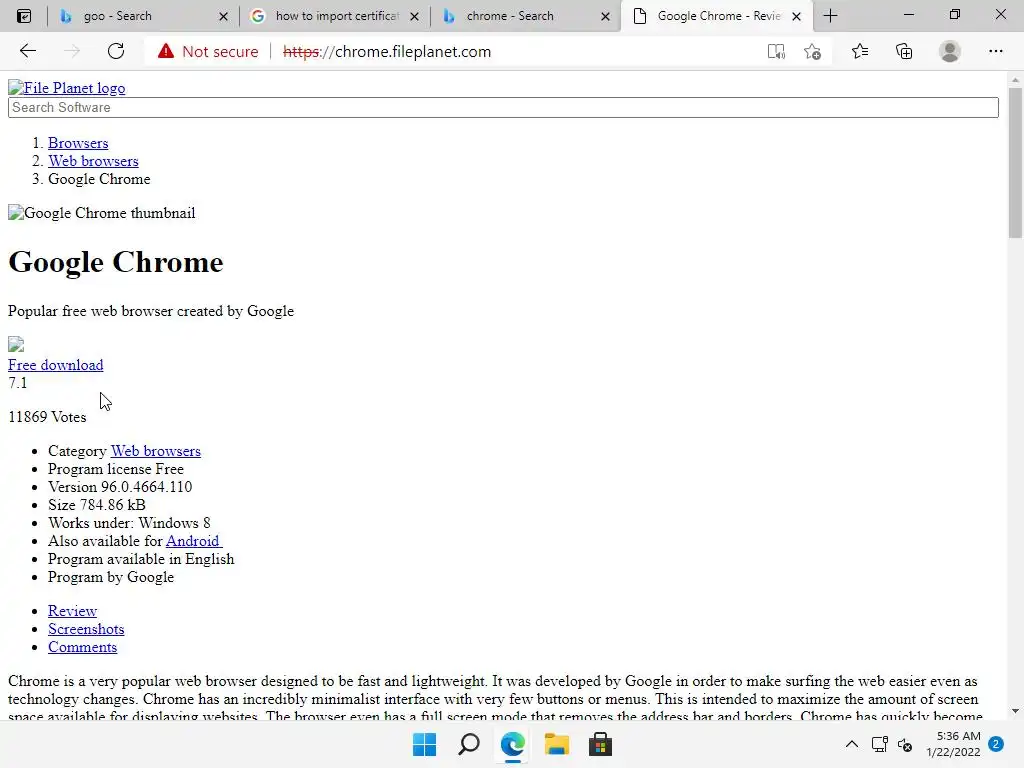Go back to the previous page

[x=27, y=51]
